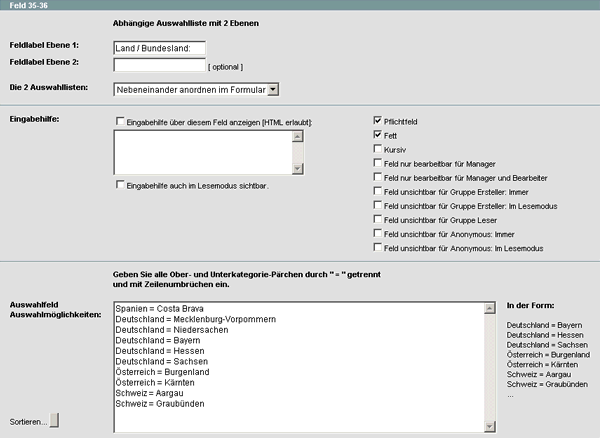This screenshot has height=438, width=600.
Task: Check Feld unsichtbar für Anonymous: Im Lesemodus
Action: click(378, 247)
